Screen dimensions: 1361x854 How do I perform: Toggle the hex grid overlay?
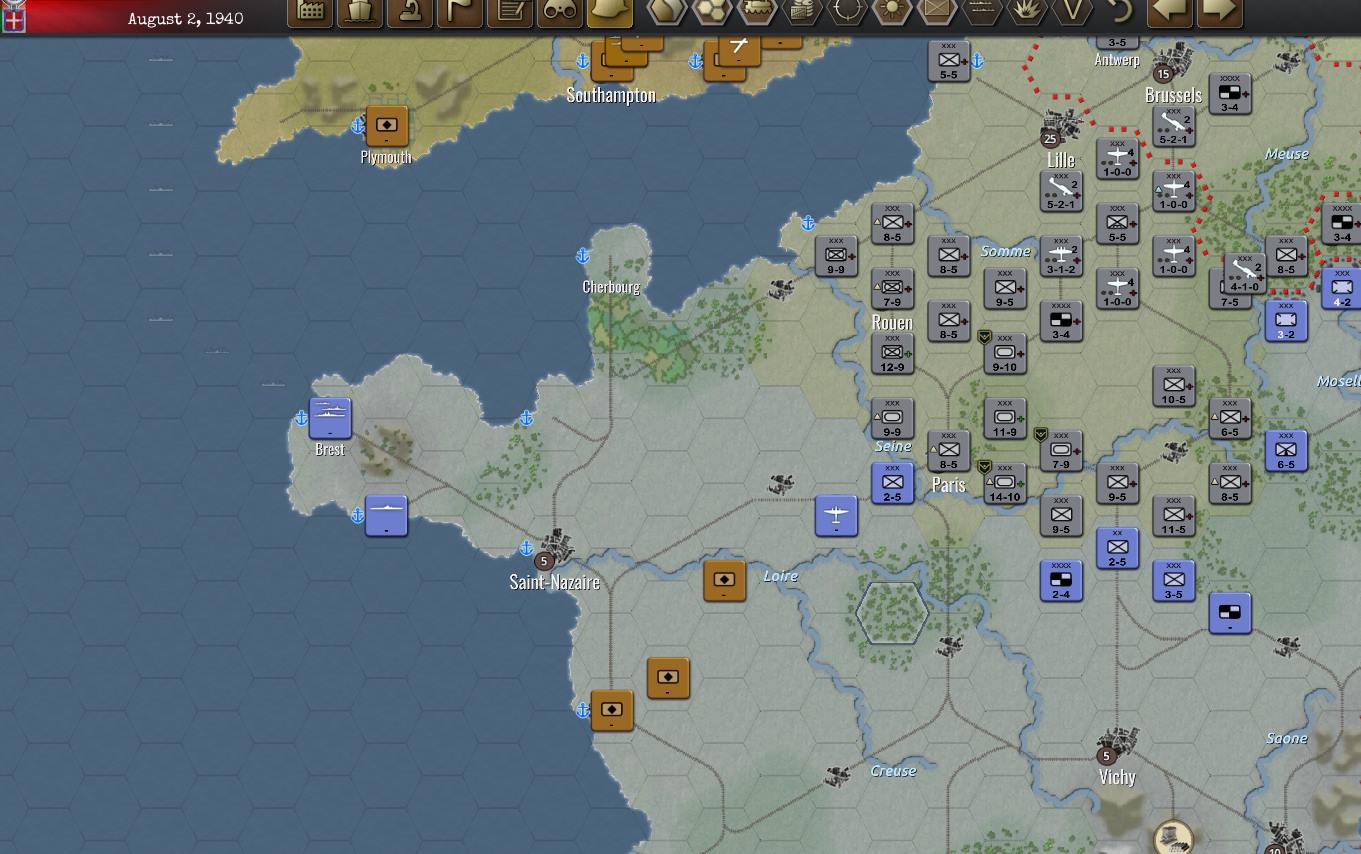(712, 11)
